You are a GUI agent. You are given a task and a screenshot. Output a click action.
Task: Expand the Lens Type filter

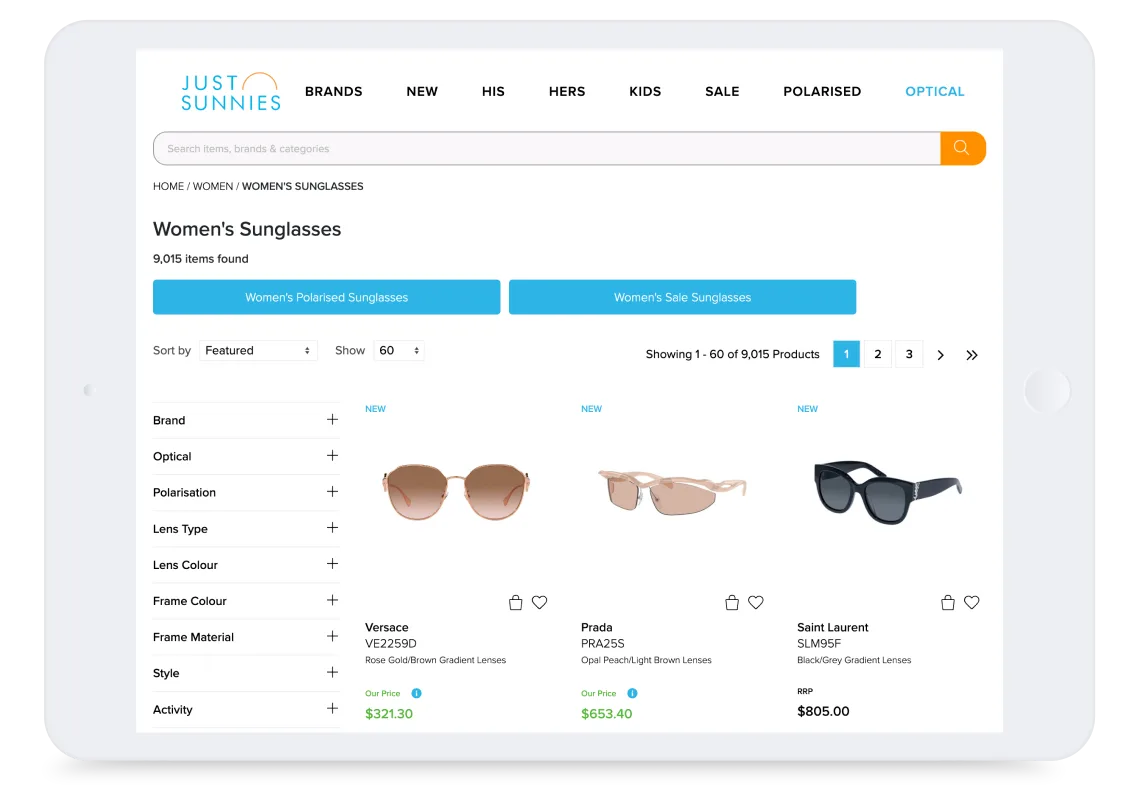[x=246, y=528]
